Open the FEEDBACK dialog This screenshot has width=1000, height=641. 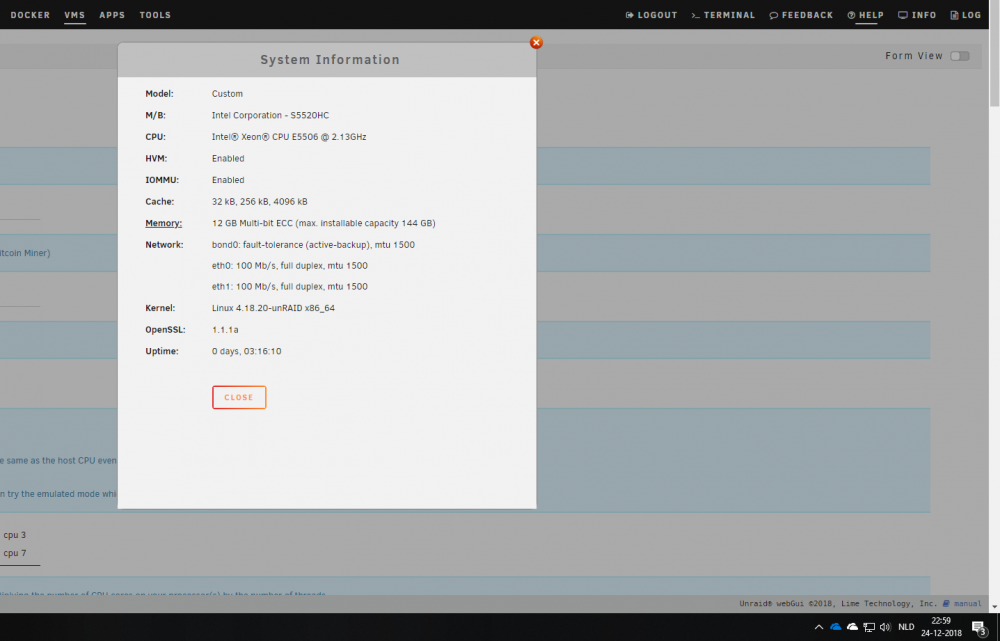801,15
